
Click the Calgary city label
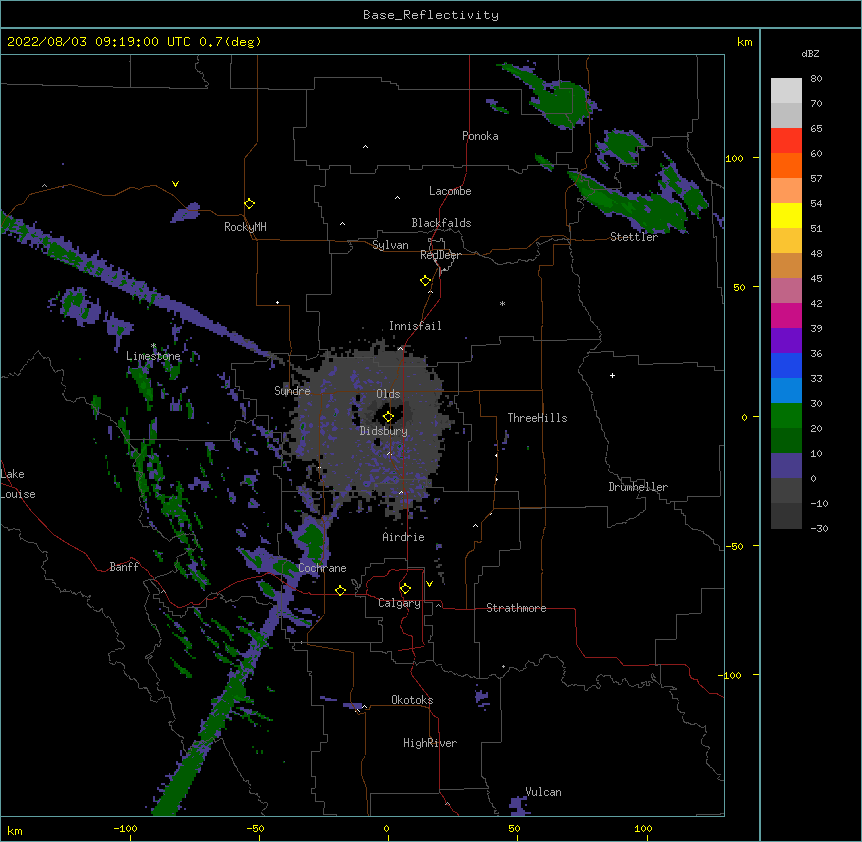(x=399, y=603)
